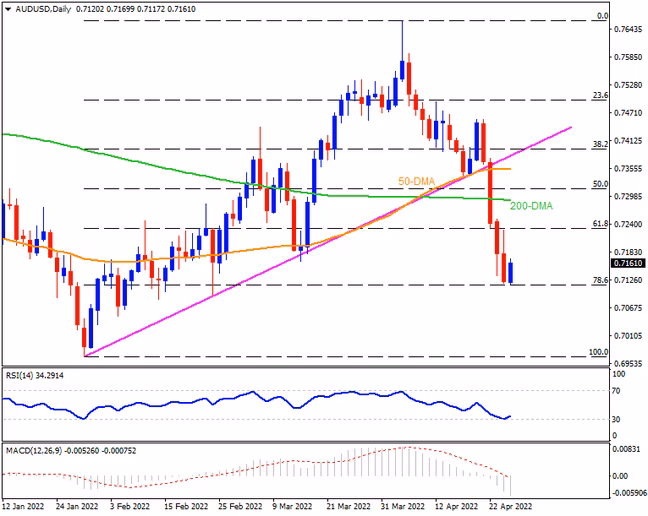
Task: Select the 200-DMA green label
Action: coord(531,206)
